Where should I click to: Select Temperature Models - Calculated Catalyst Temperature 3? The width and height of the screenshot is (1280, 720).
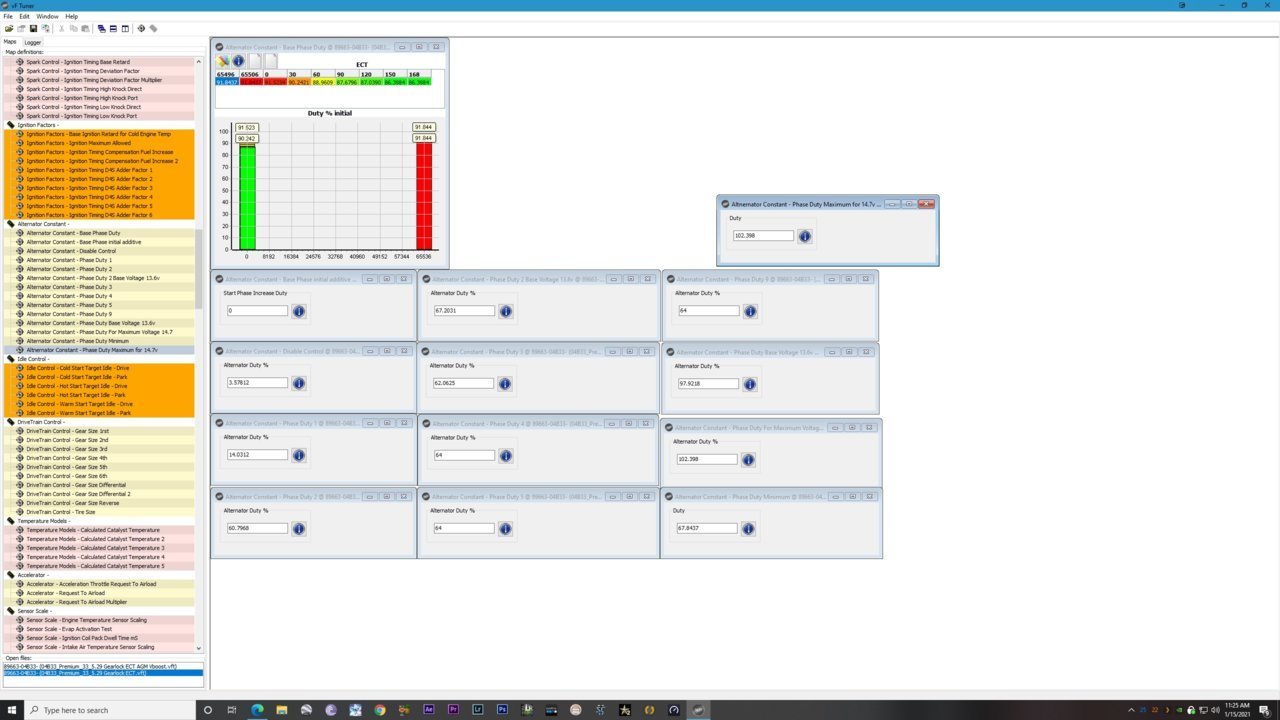[x=100, y=548]
